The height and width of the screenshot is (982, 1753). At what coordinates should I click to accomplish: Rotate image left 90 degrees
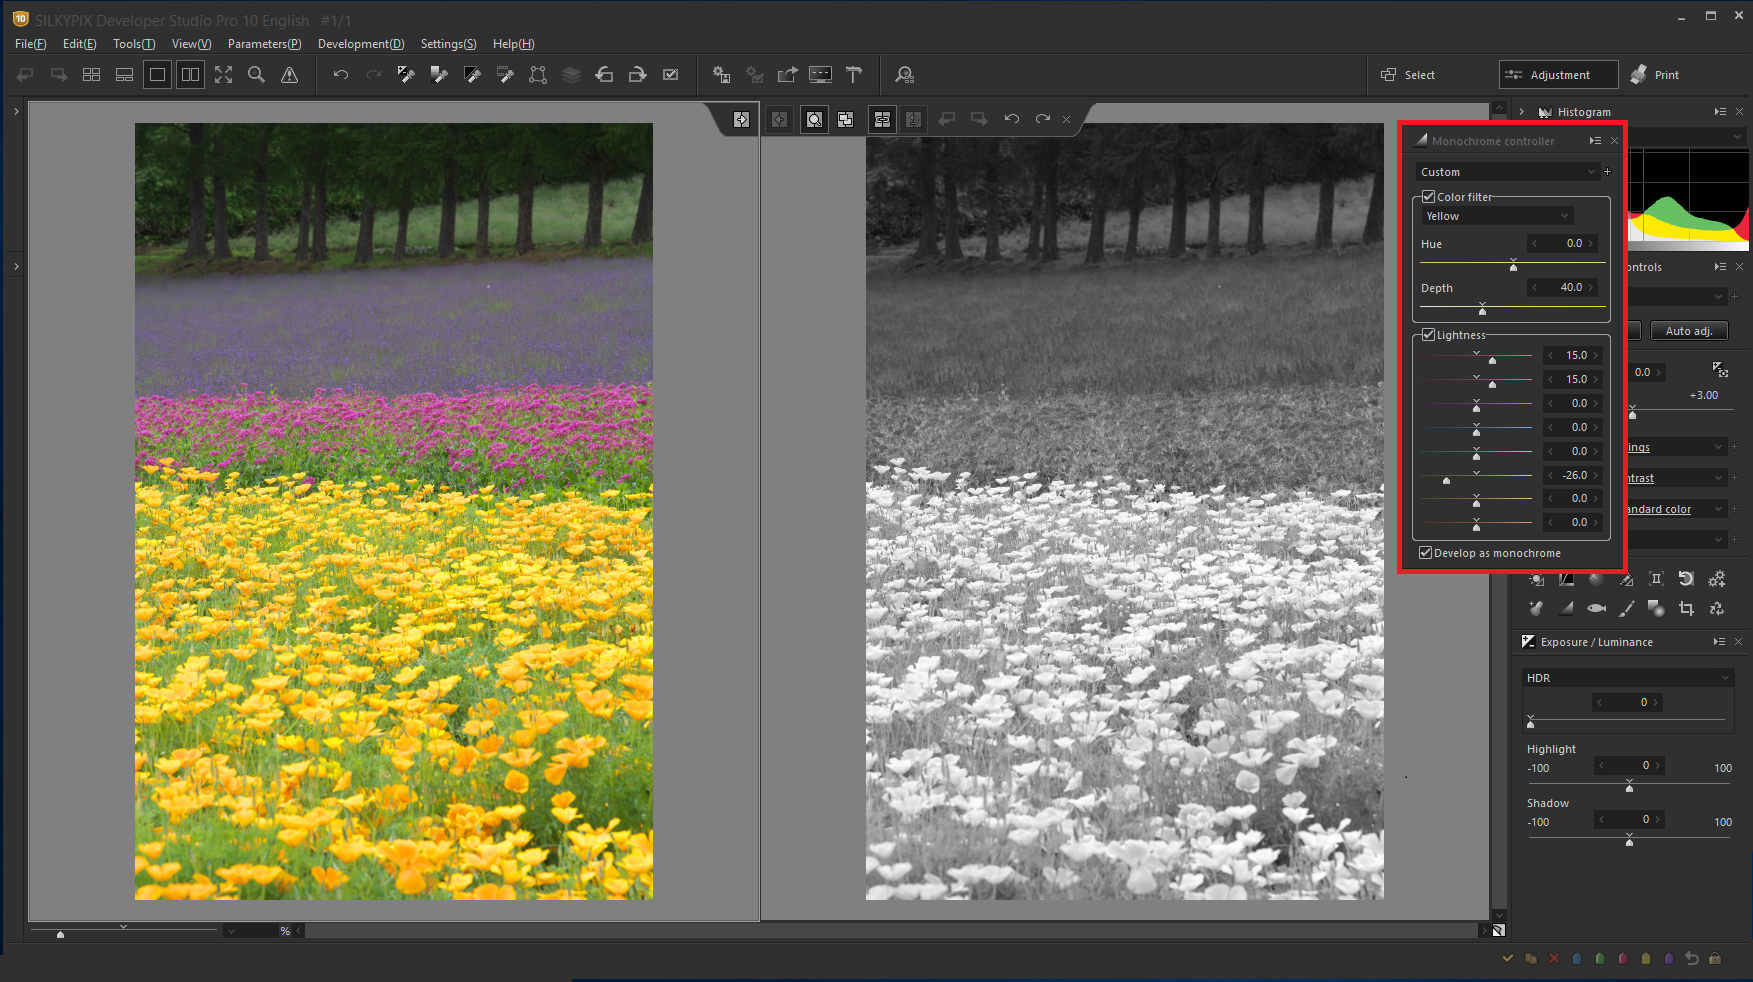tap(604, 75)
